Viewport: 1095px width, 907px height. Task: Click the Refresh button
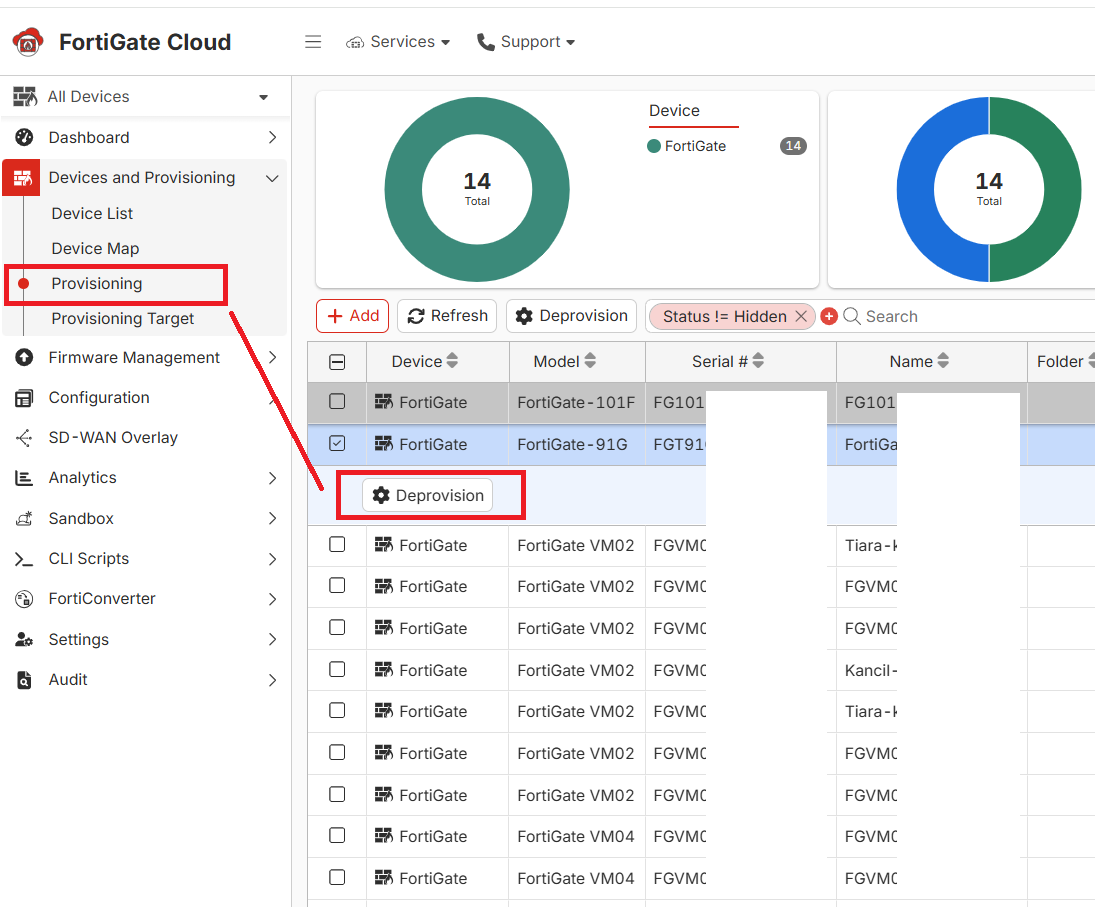448,316
